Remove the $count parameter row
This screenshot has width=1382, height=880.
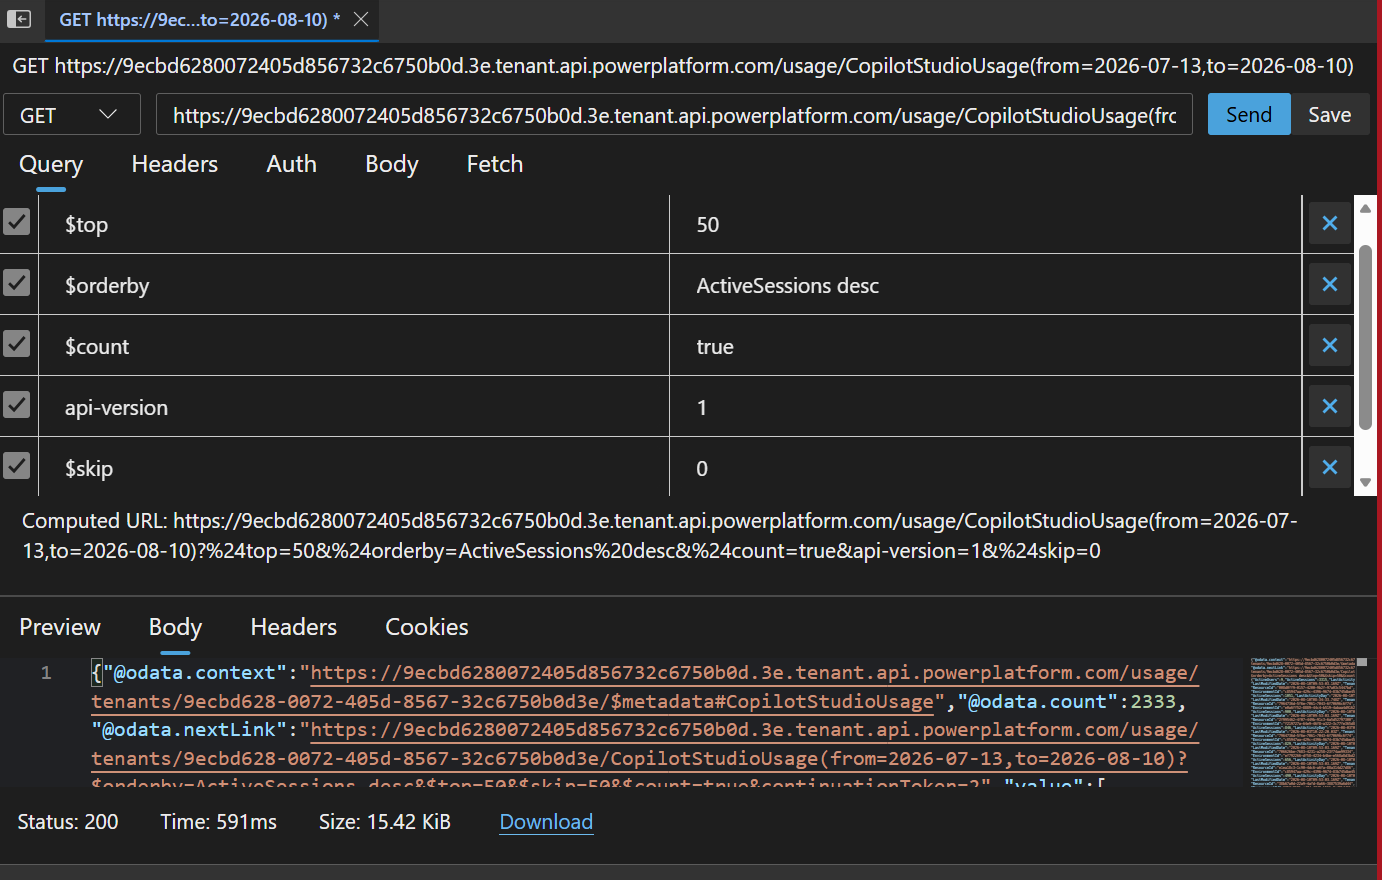click(1330, 345)
